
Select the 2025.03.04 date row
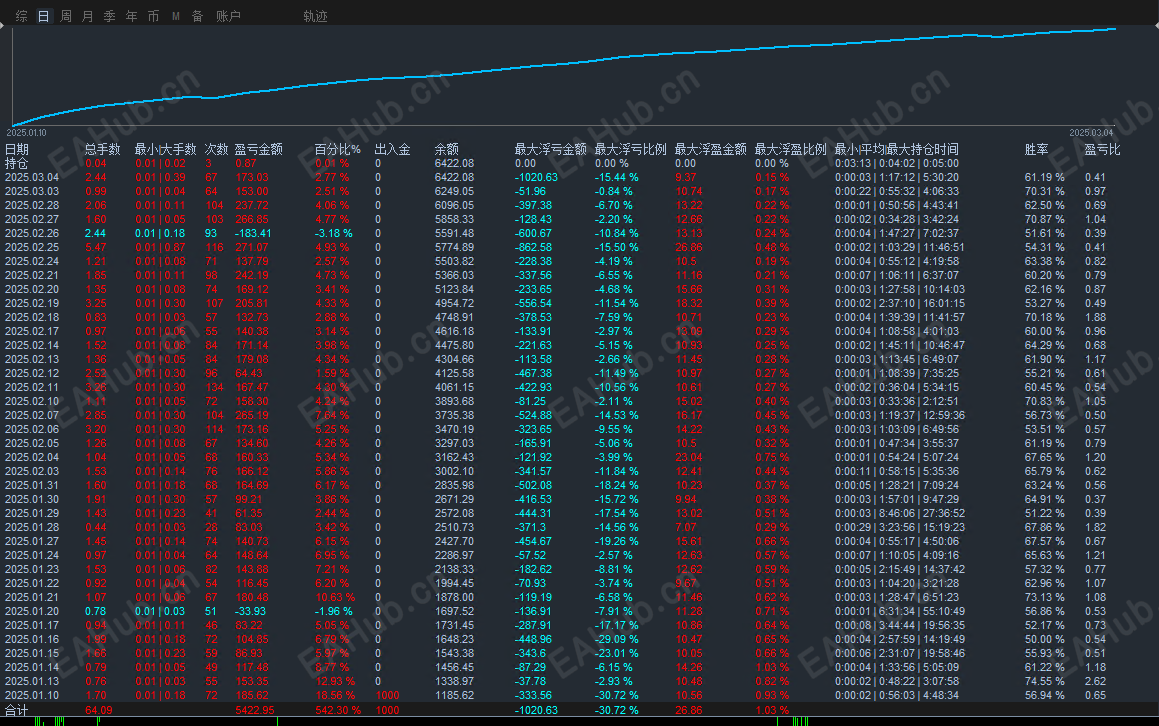point(32,177)
